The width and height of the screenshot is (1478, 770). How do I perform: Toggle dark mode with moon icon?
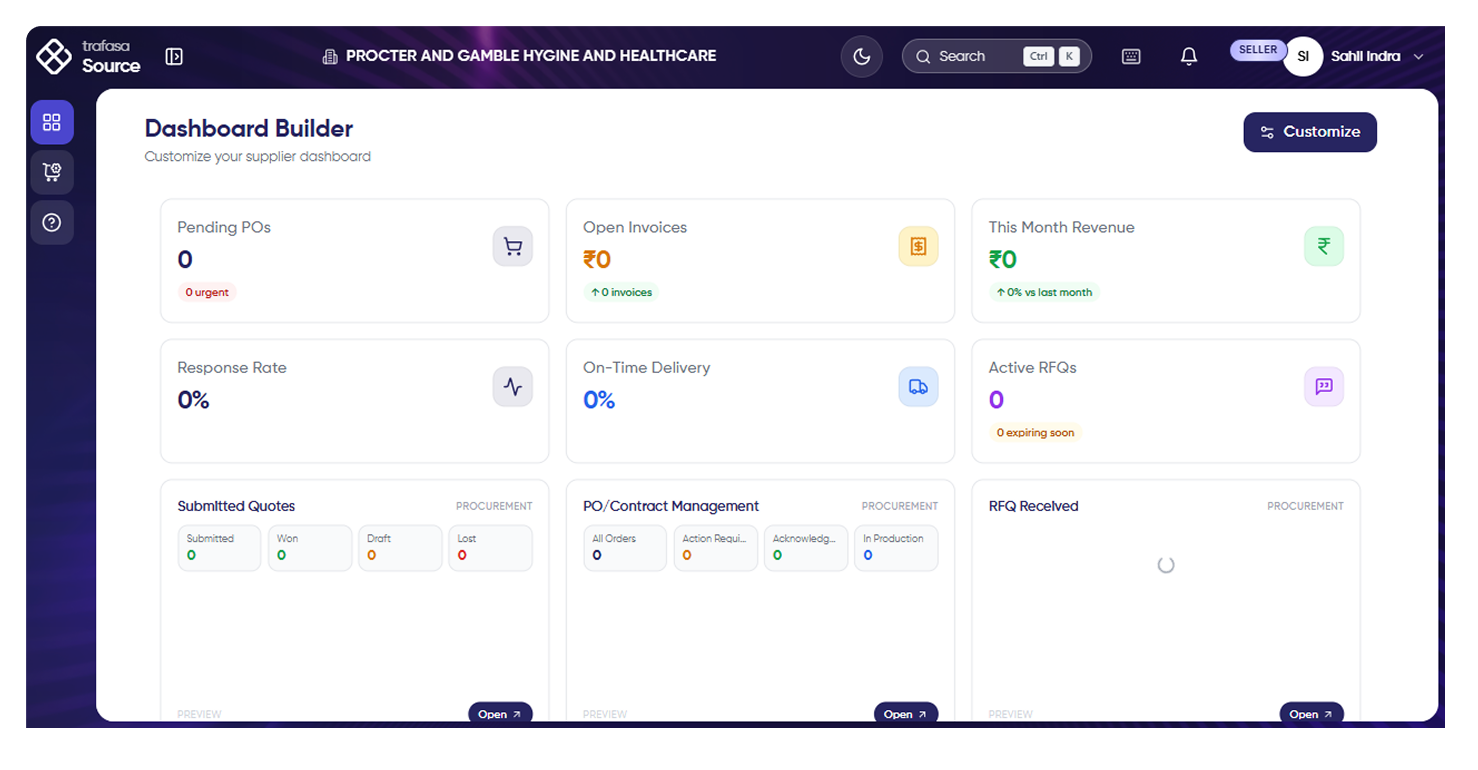862,57
